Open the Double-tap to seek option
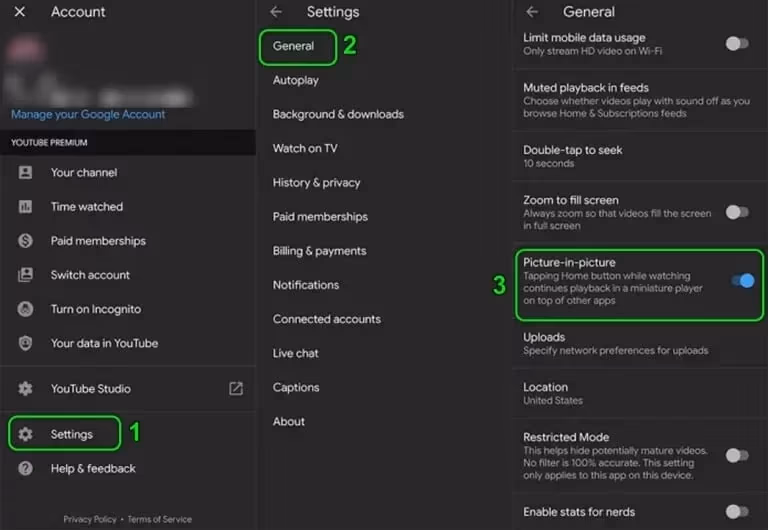This screenshot has width=768, height=530. (573, 156)
